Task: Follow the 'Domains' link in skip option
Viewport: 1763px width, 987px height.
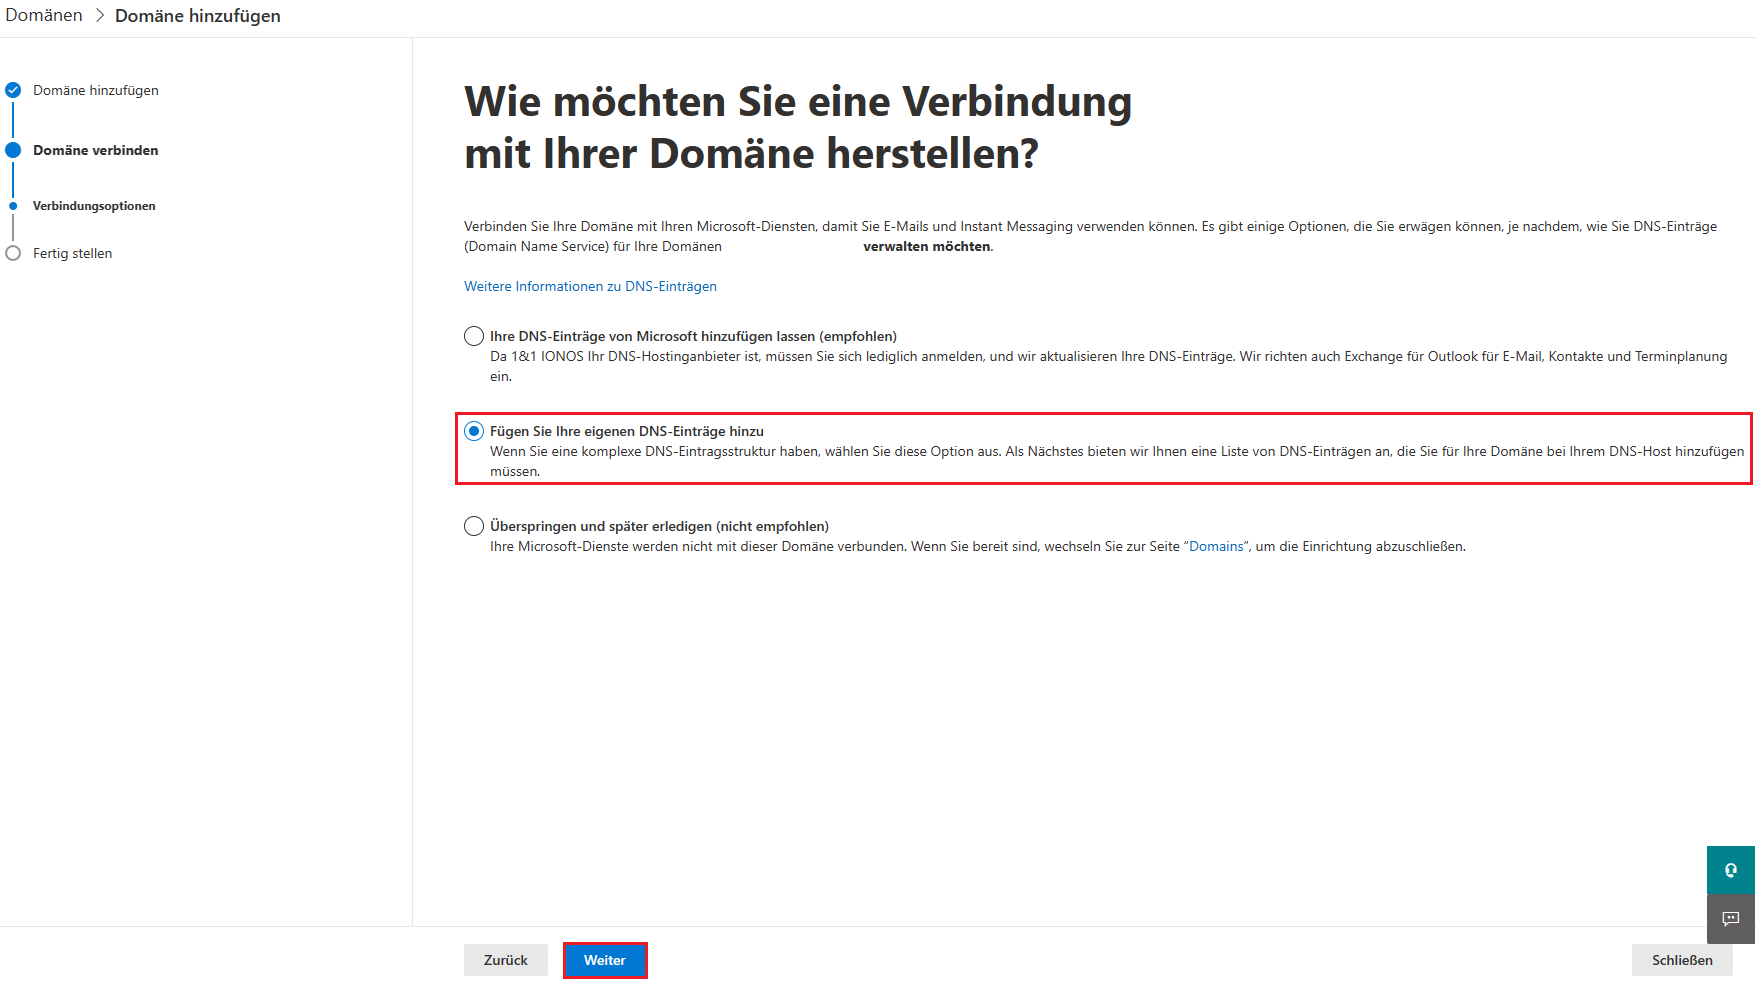Action: (1216, 546)
